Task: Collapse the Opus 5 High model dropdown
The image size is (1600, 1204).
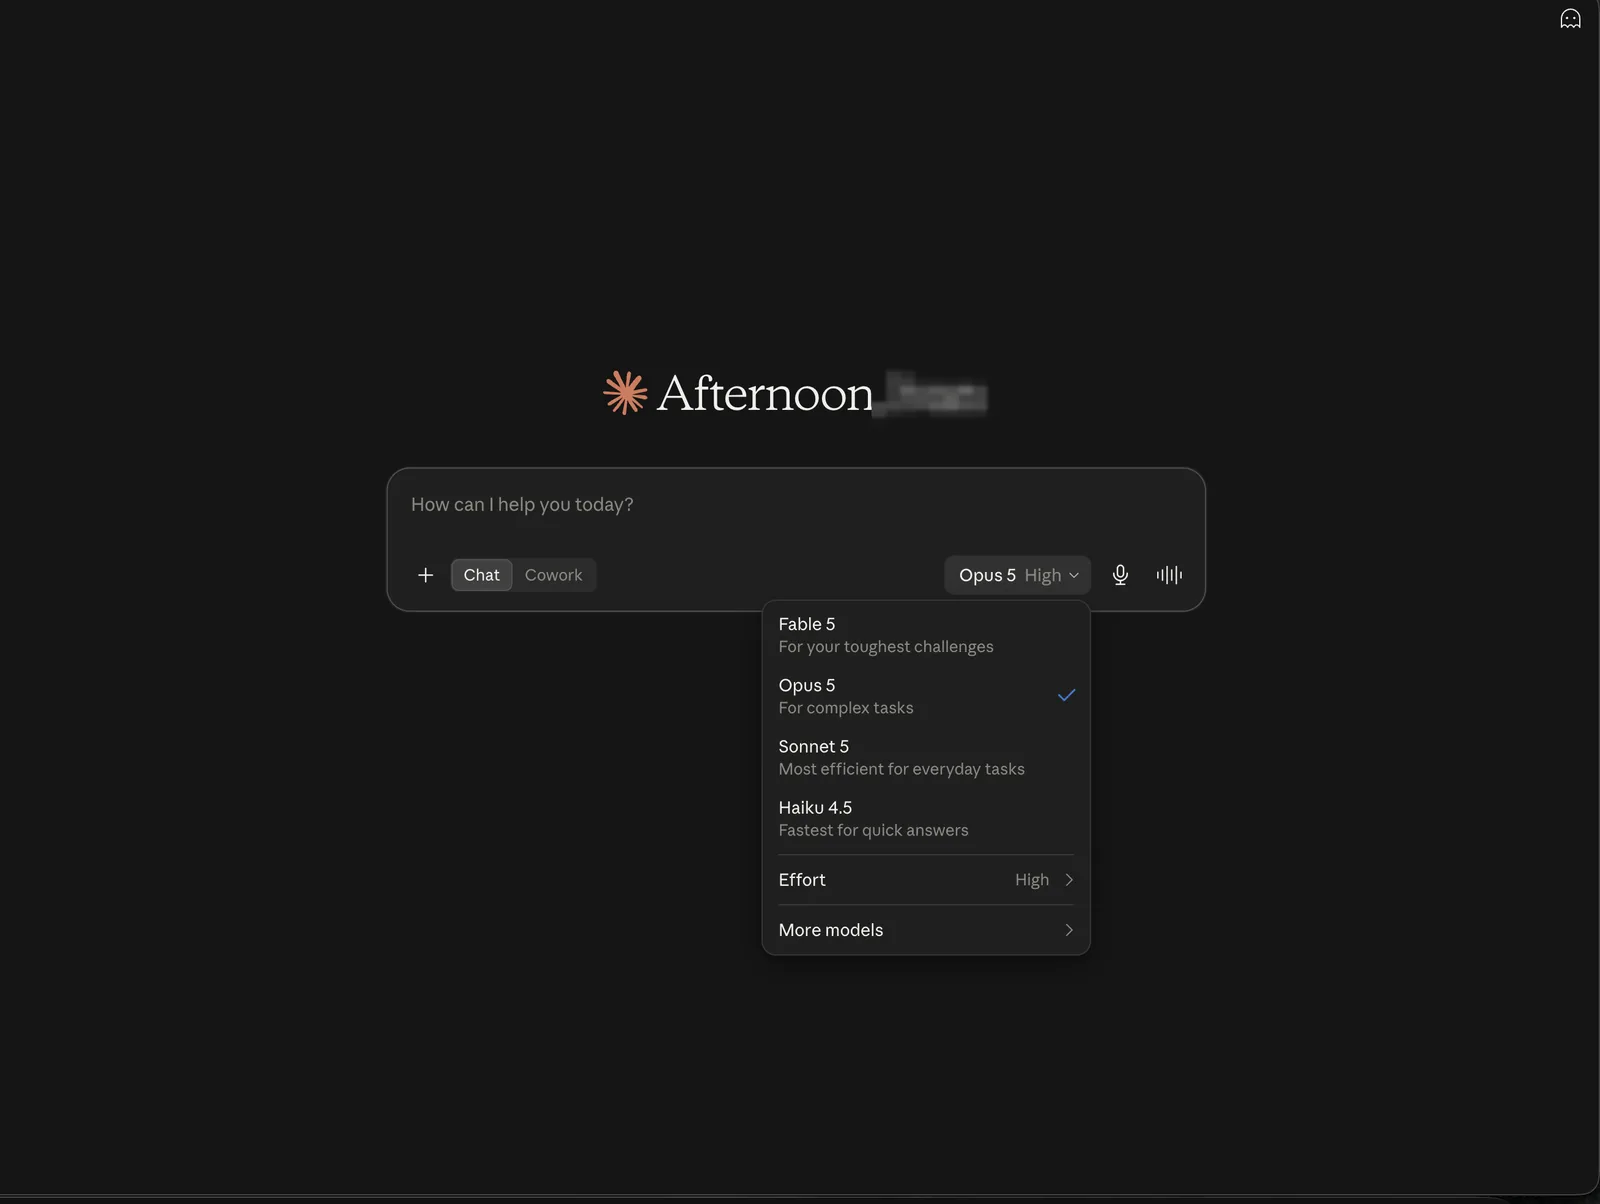Action: (x=1017, y=575)
